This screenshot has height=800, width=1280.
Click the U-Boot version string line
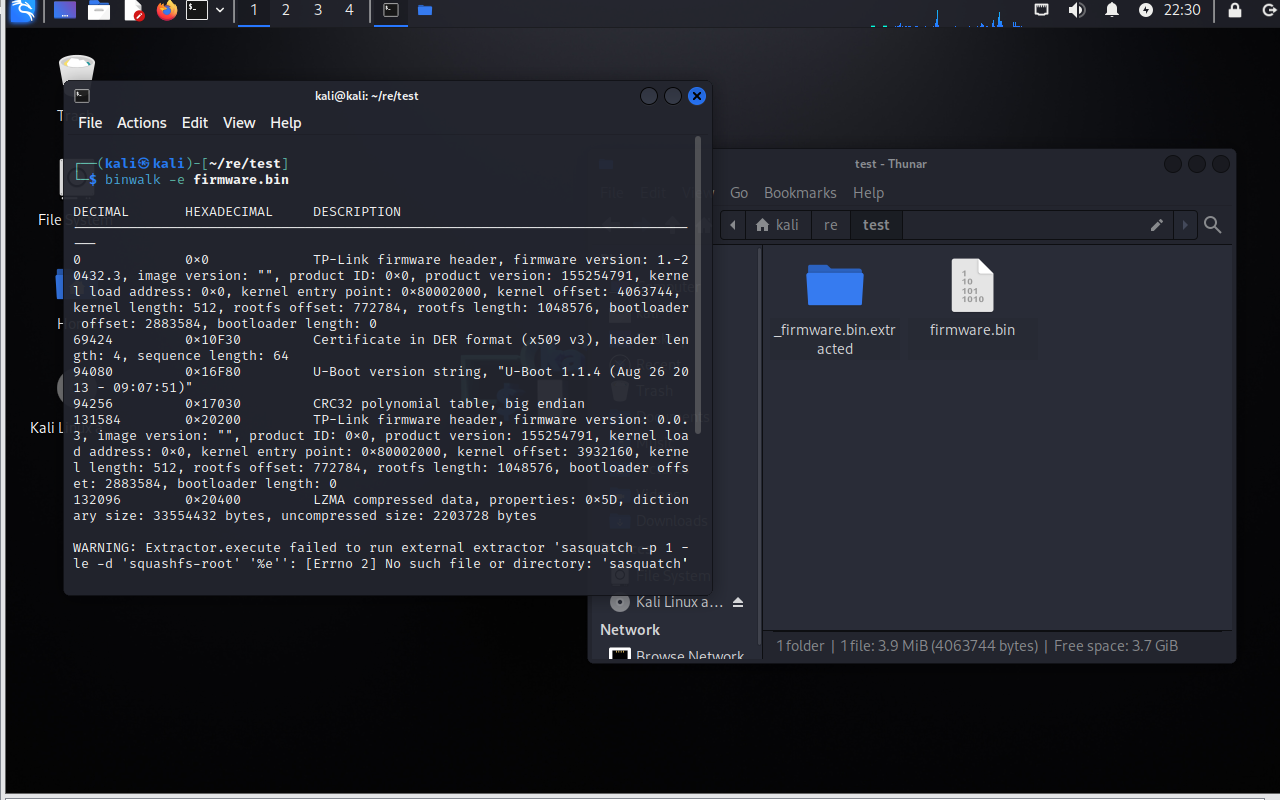(x=381, y=380)
